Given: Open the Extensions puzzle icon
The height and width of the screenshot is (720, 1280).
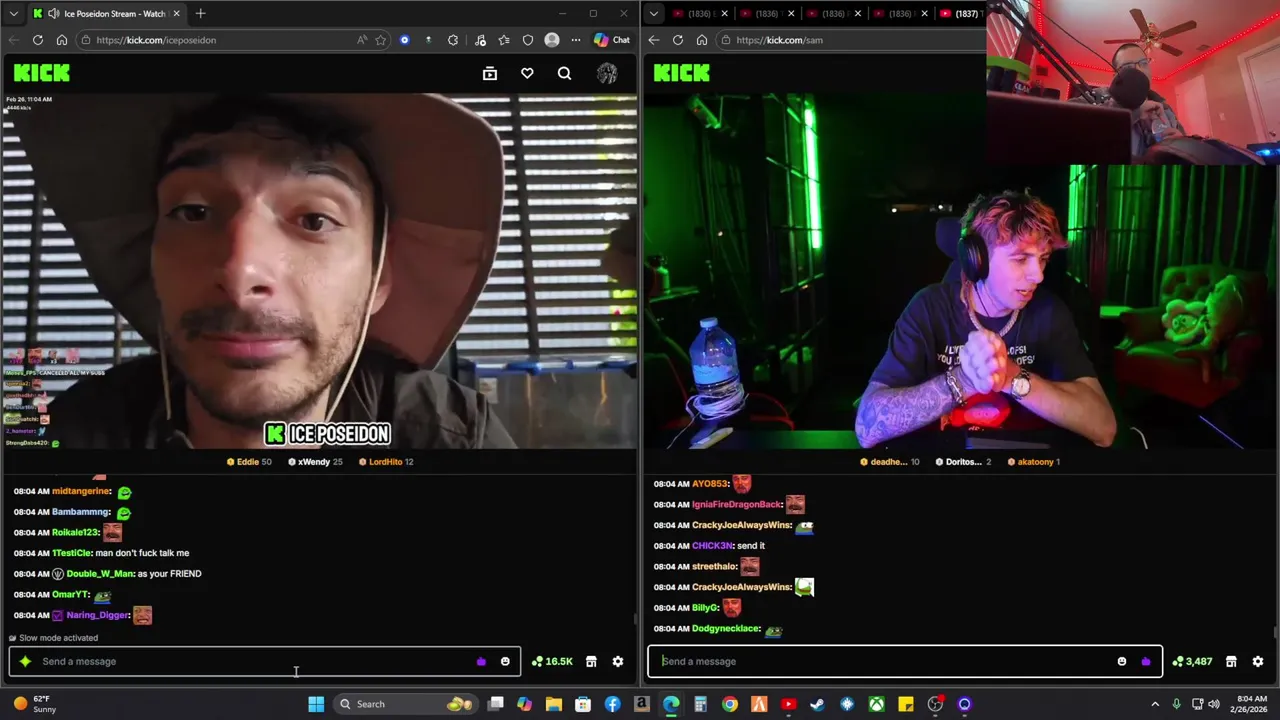Looking at the screenshot, I should coord(453,40).
